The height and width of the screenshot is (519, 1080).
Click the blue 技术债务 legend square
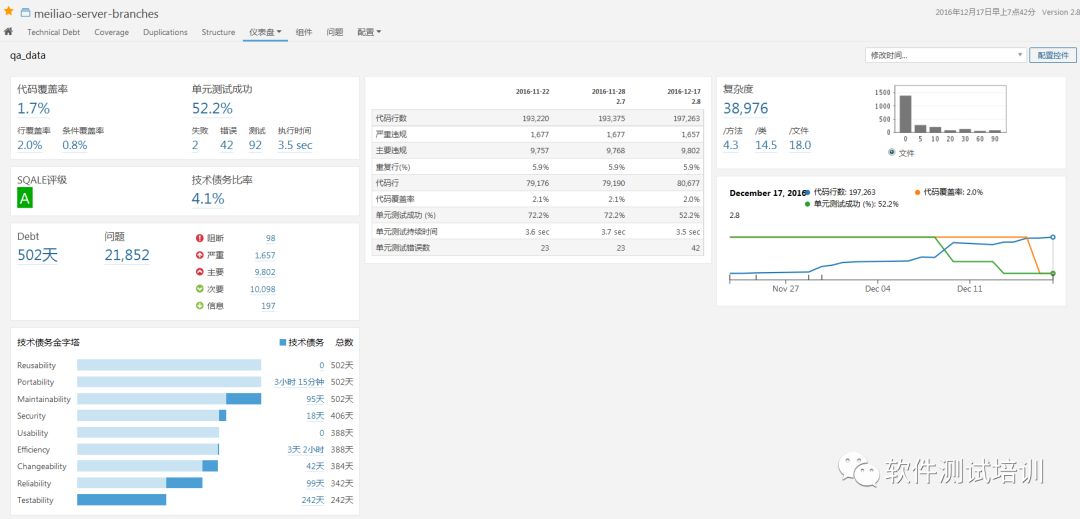point(282,343)
